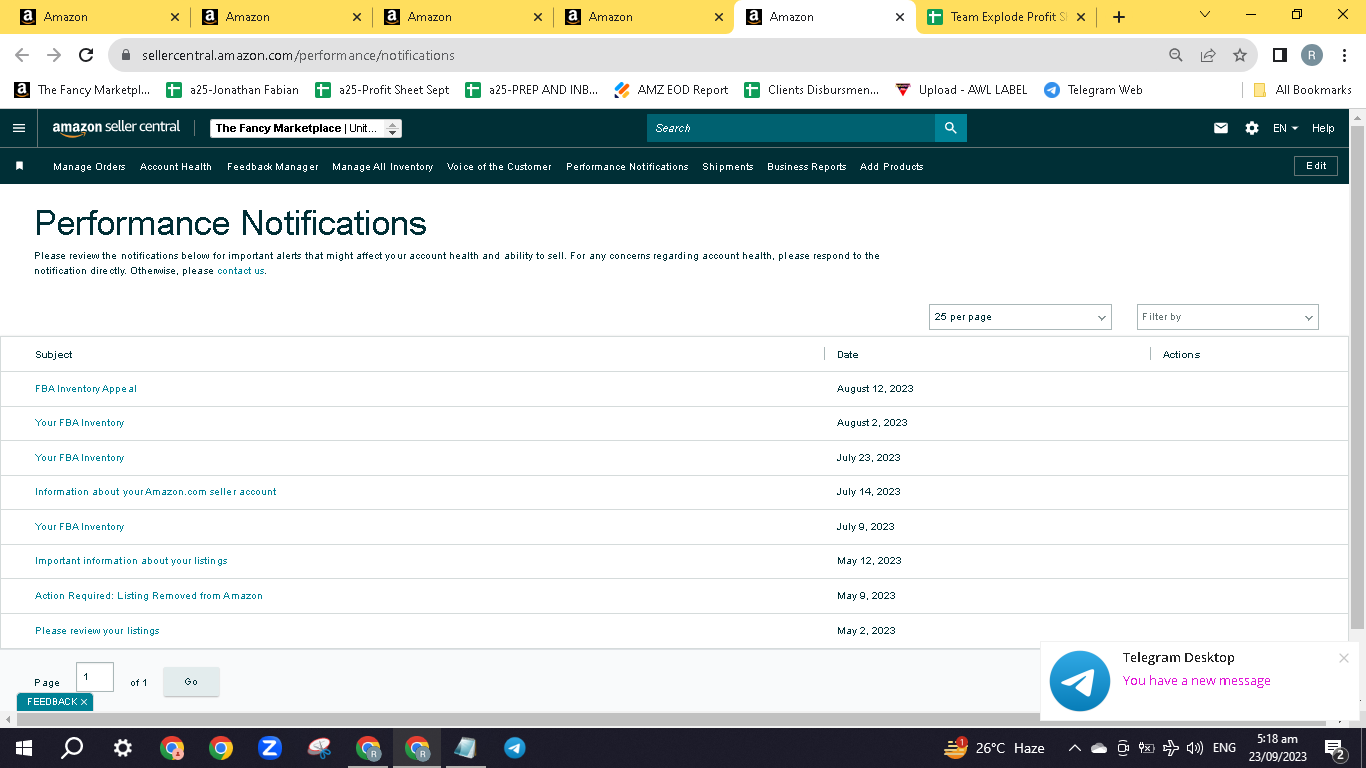Open the Filter by dropdown
Screen dimensions: 1366x768
coord(1228,317)
